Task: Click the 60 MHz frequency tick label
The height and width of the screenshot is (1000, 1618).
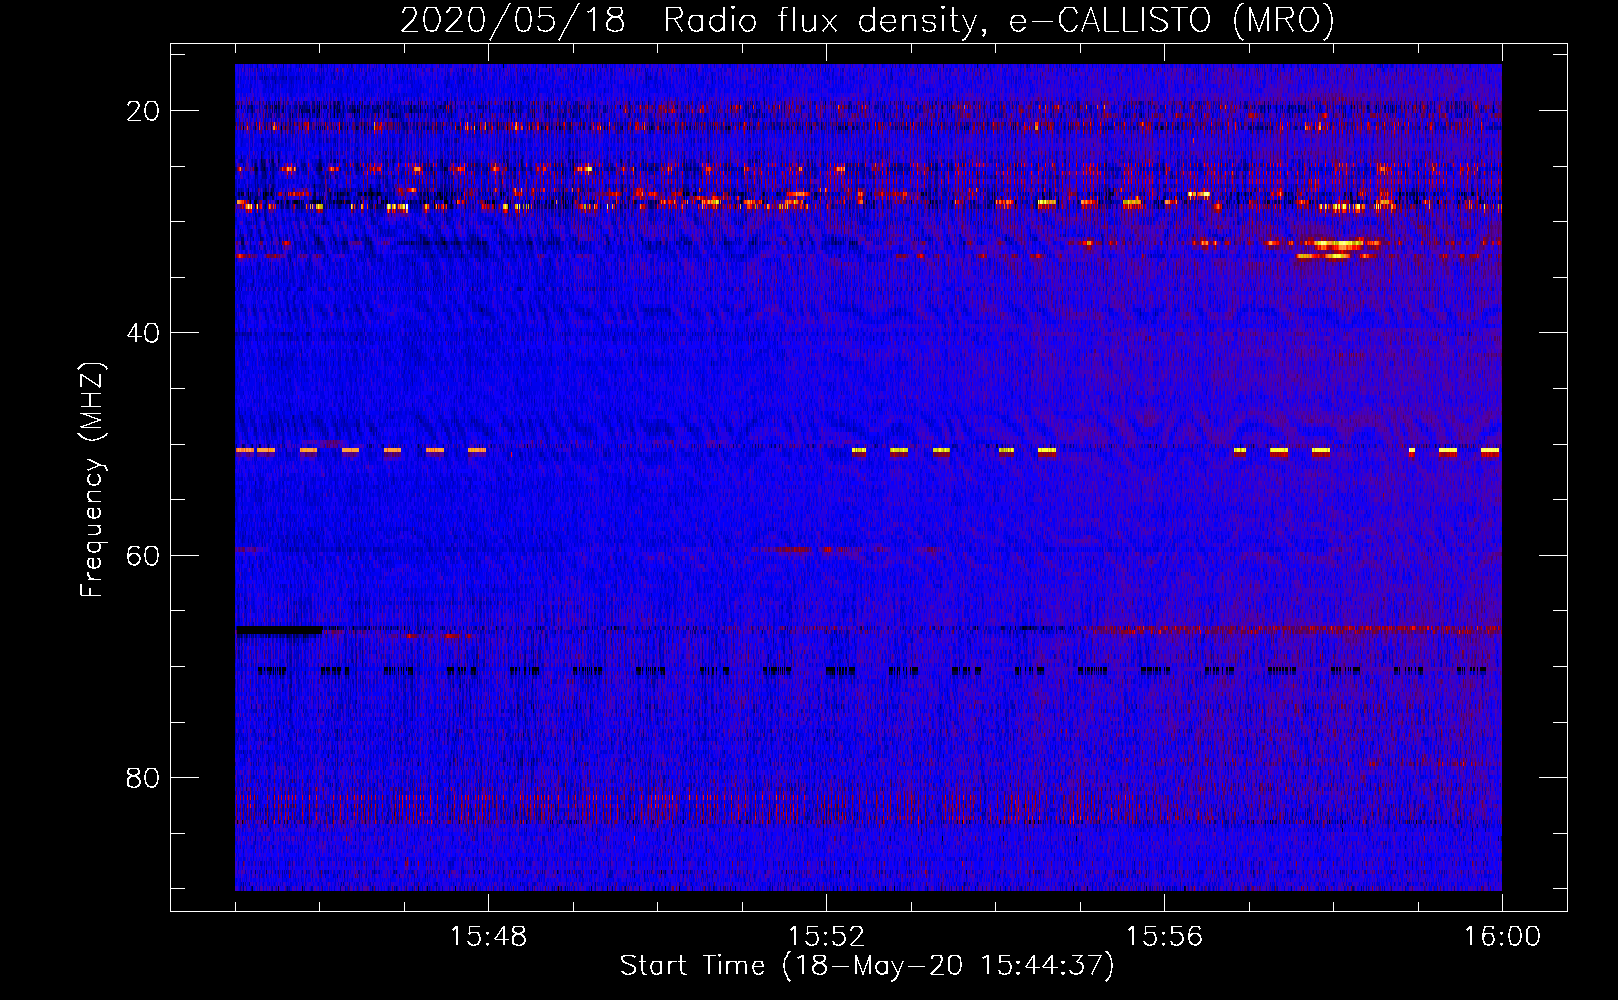Action: (x=143, y=555)
